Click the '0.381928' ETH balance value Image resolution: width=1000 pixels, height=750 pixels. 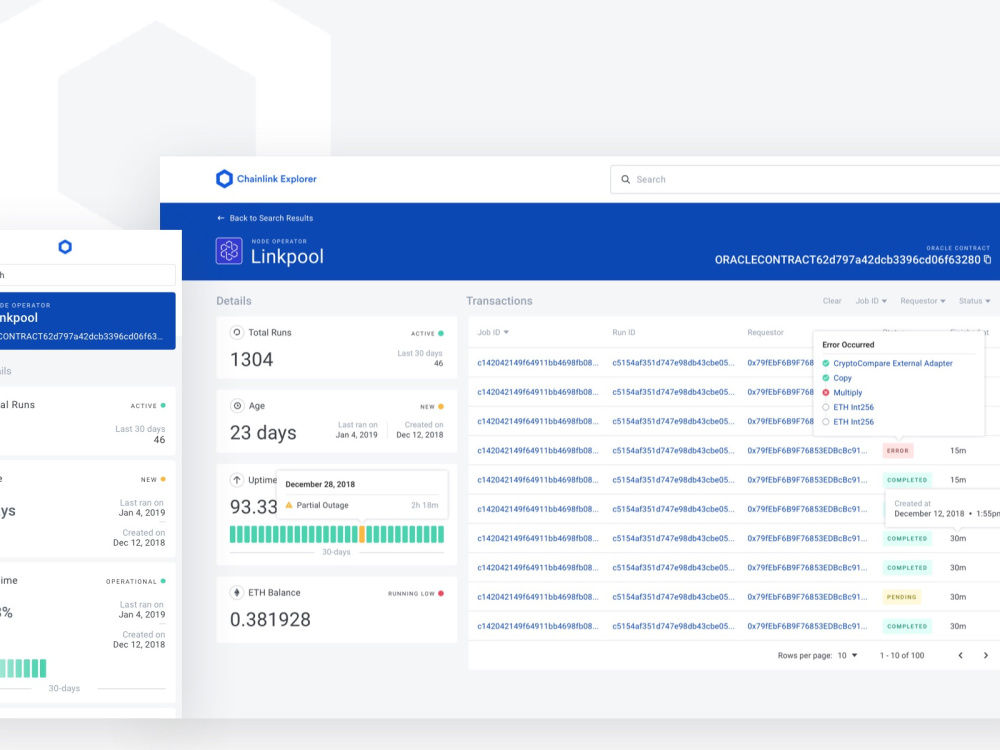[270, 619]
